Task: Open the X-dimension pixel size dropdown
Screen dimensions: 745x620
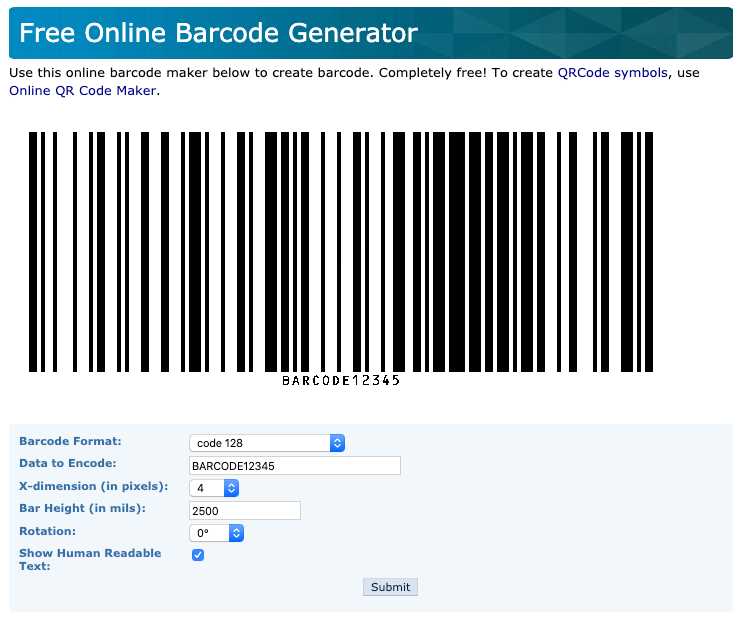Action: 214,488
